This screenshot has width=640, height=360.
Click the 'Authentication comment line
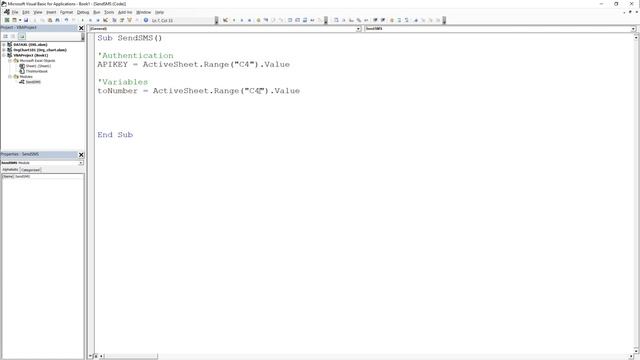(135, 56)
